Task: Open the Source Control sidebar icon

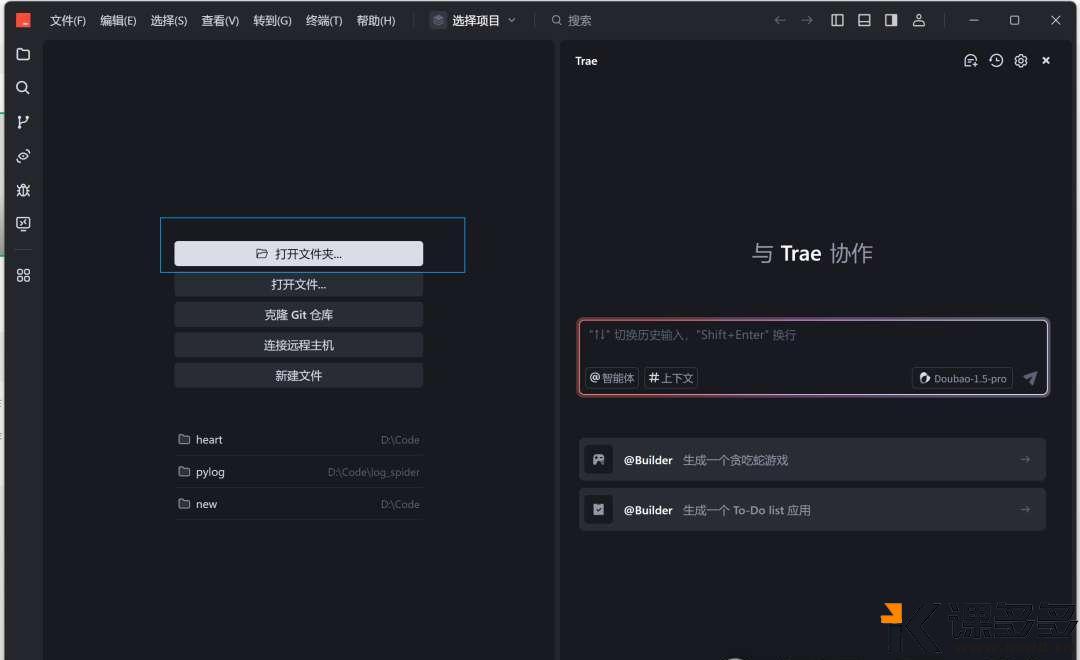Action: pyautogui.click(x=22, y=122)
